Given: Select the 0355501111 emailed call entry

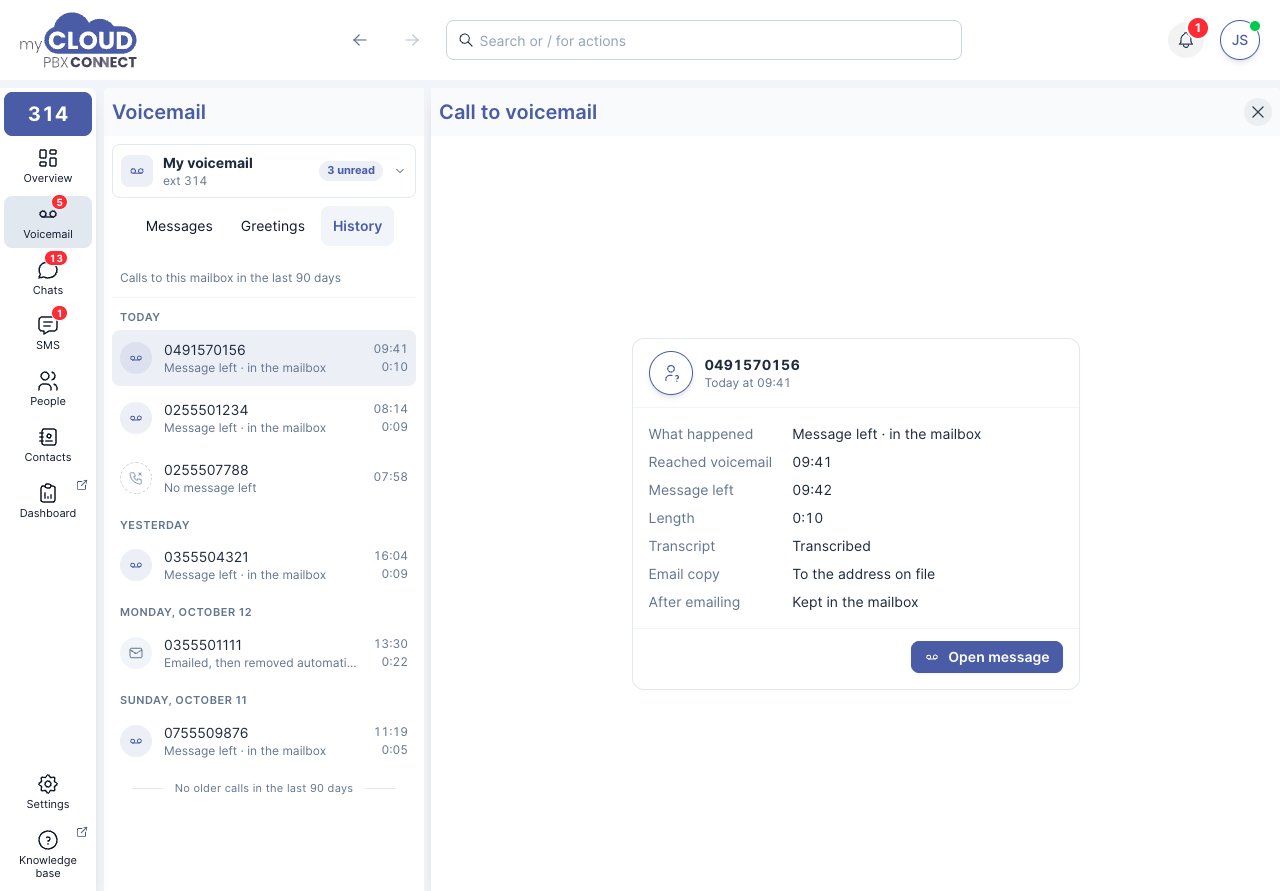Looking at the screenshot, I should point(264,653).
